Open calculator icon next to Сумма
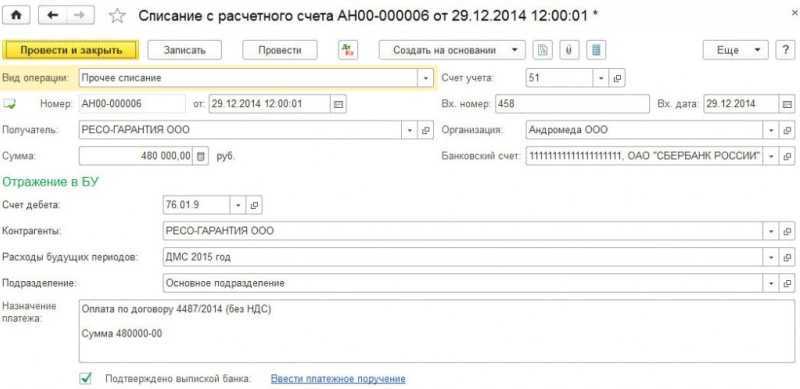 (x=201, y=156)
